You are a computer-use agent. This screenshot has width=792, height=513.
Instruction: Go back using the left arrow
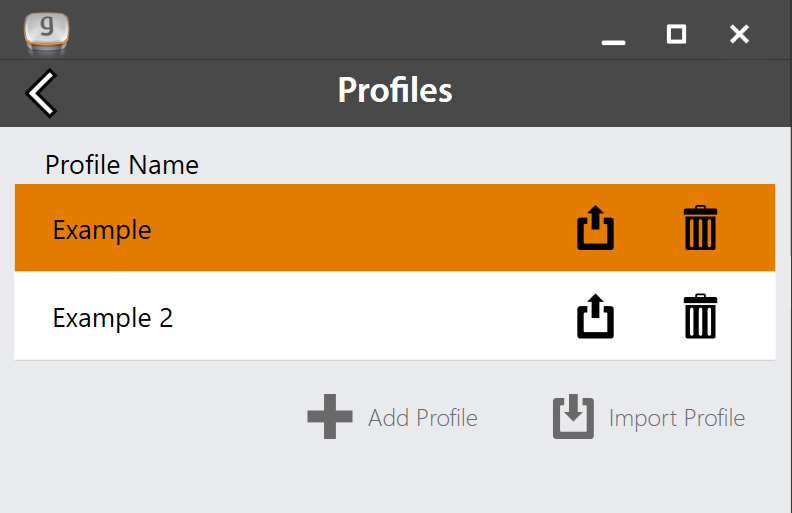tap(41, 93)
